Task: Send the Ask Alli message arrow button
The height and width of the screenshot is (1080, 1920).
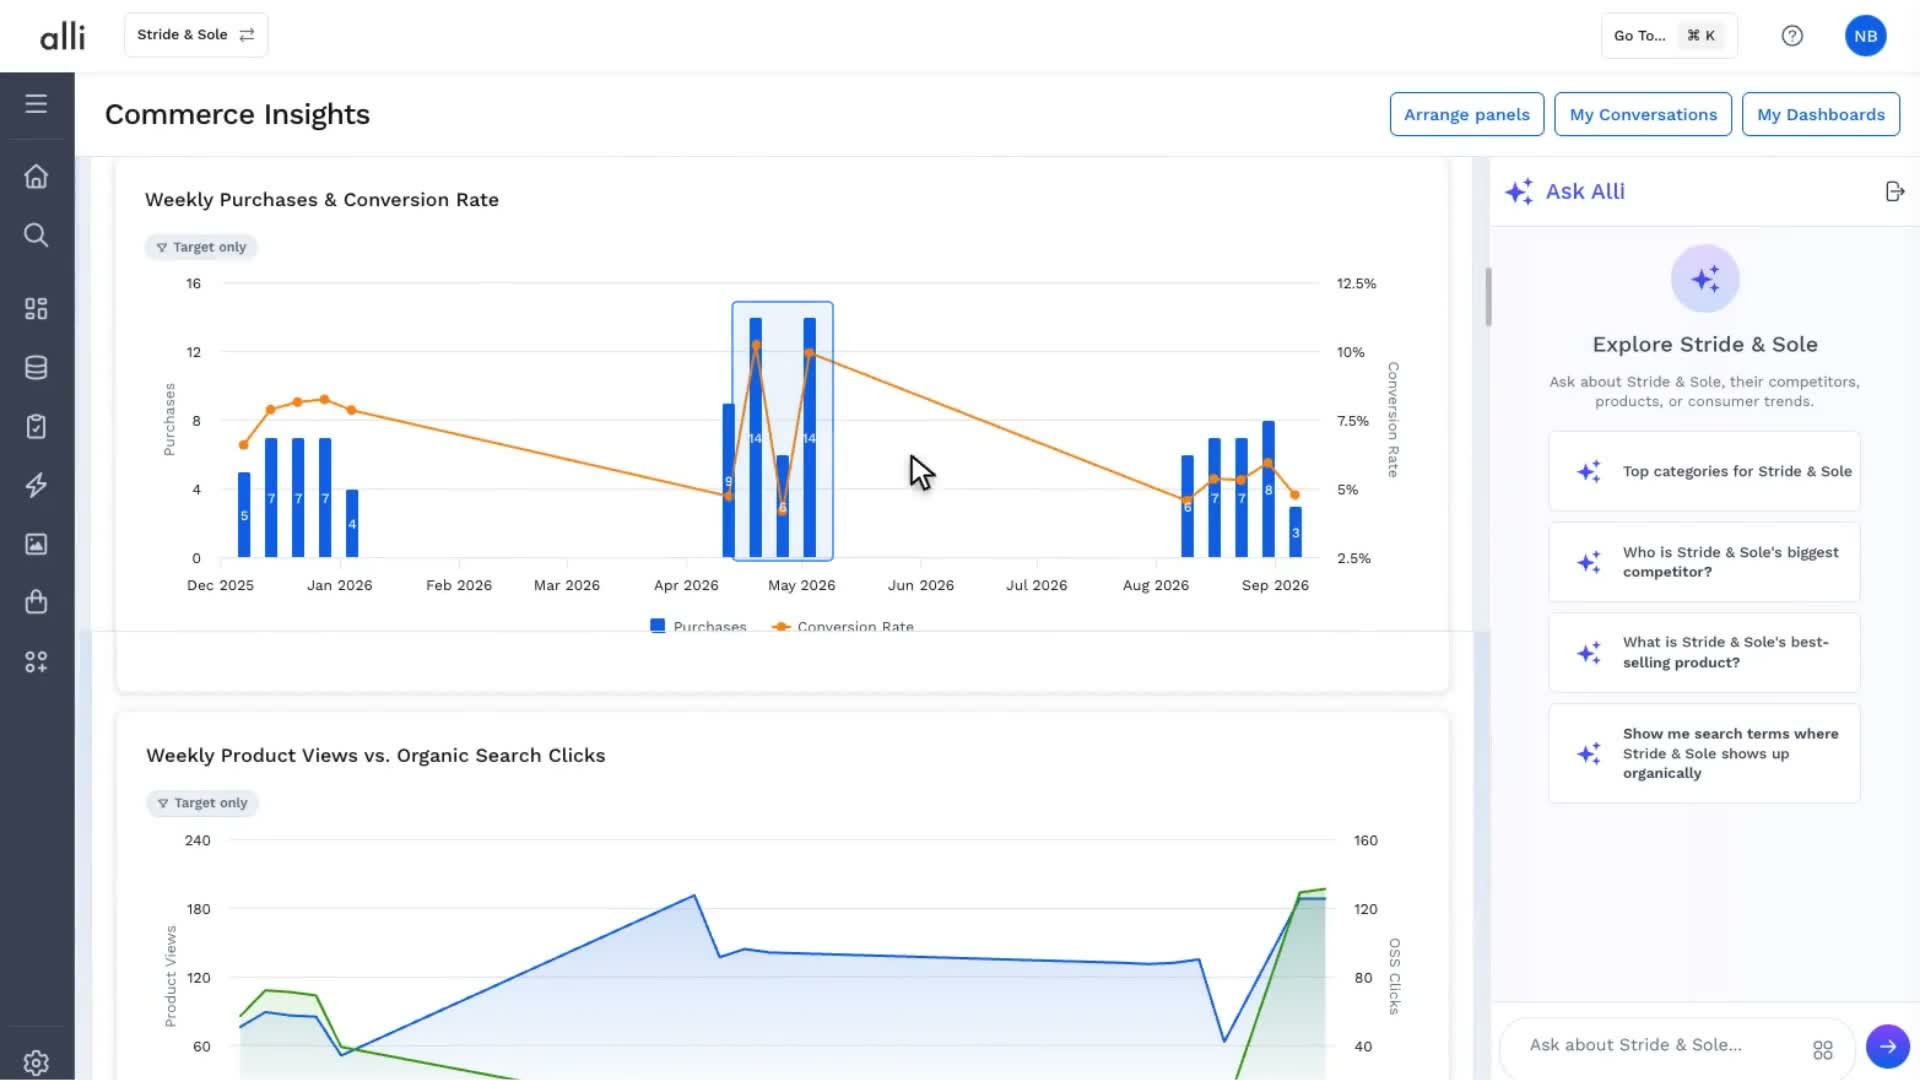Action: tap(1887, 1046)
